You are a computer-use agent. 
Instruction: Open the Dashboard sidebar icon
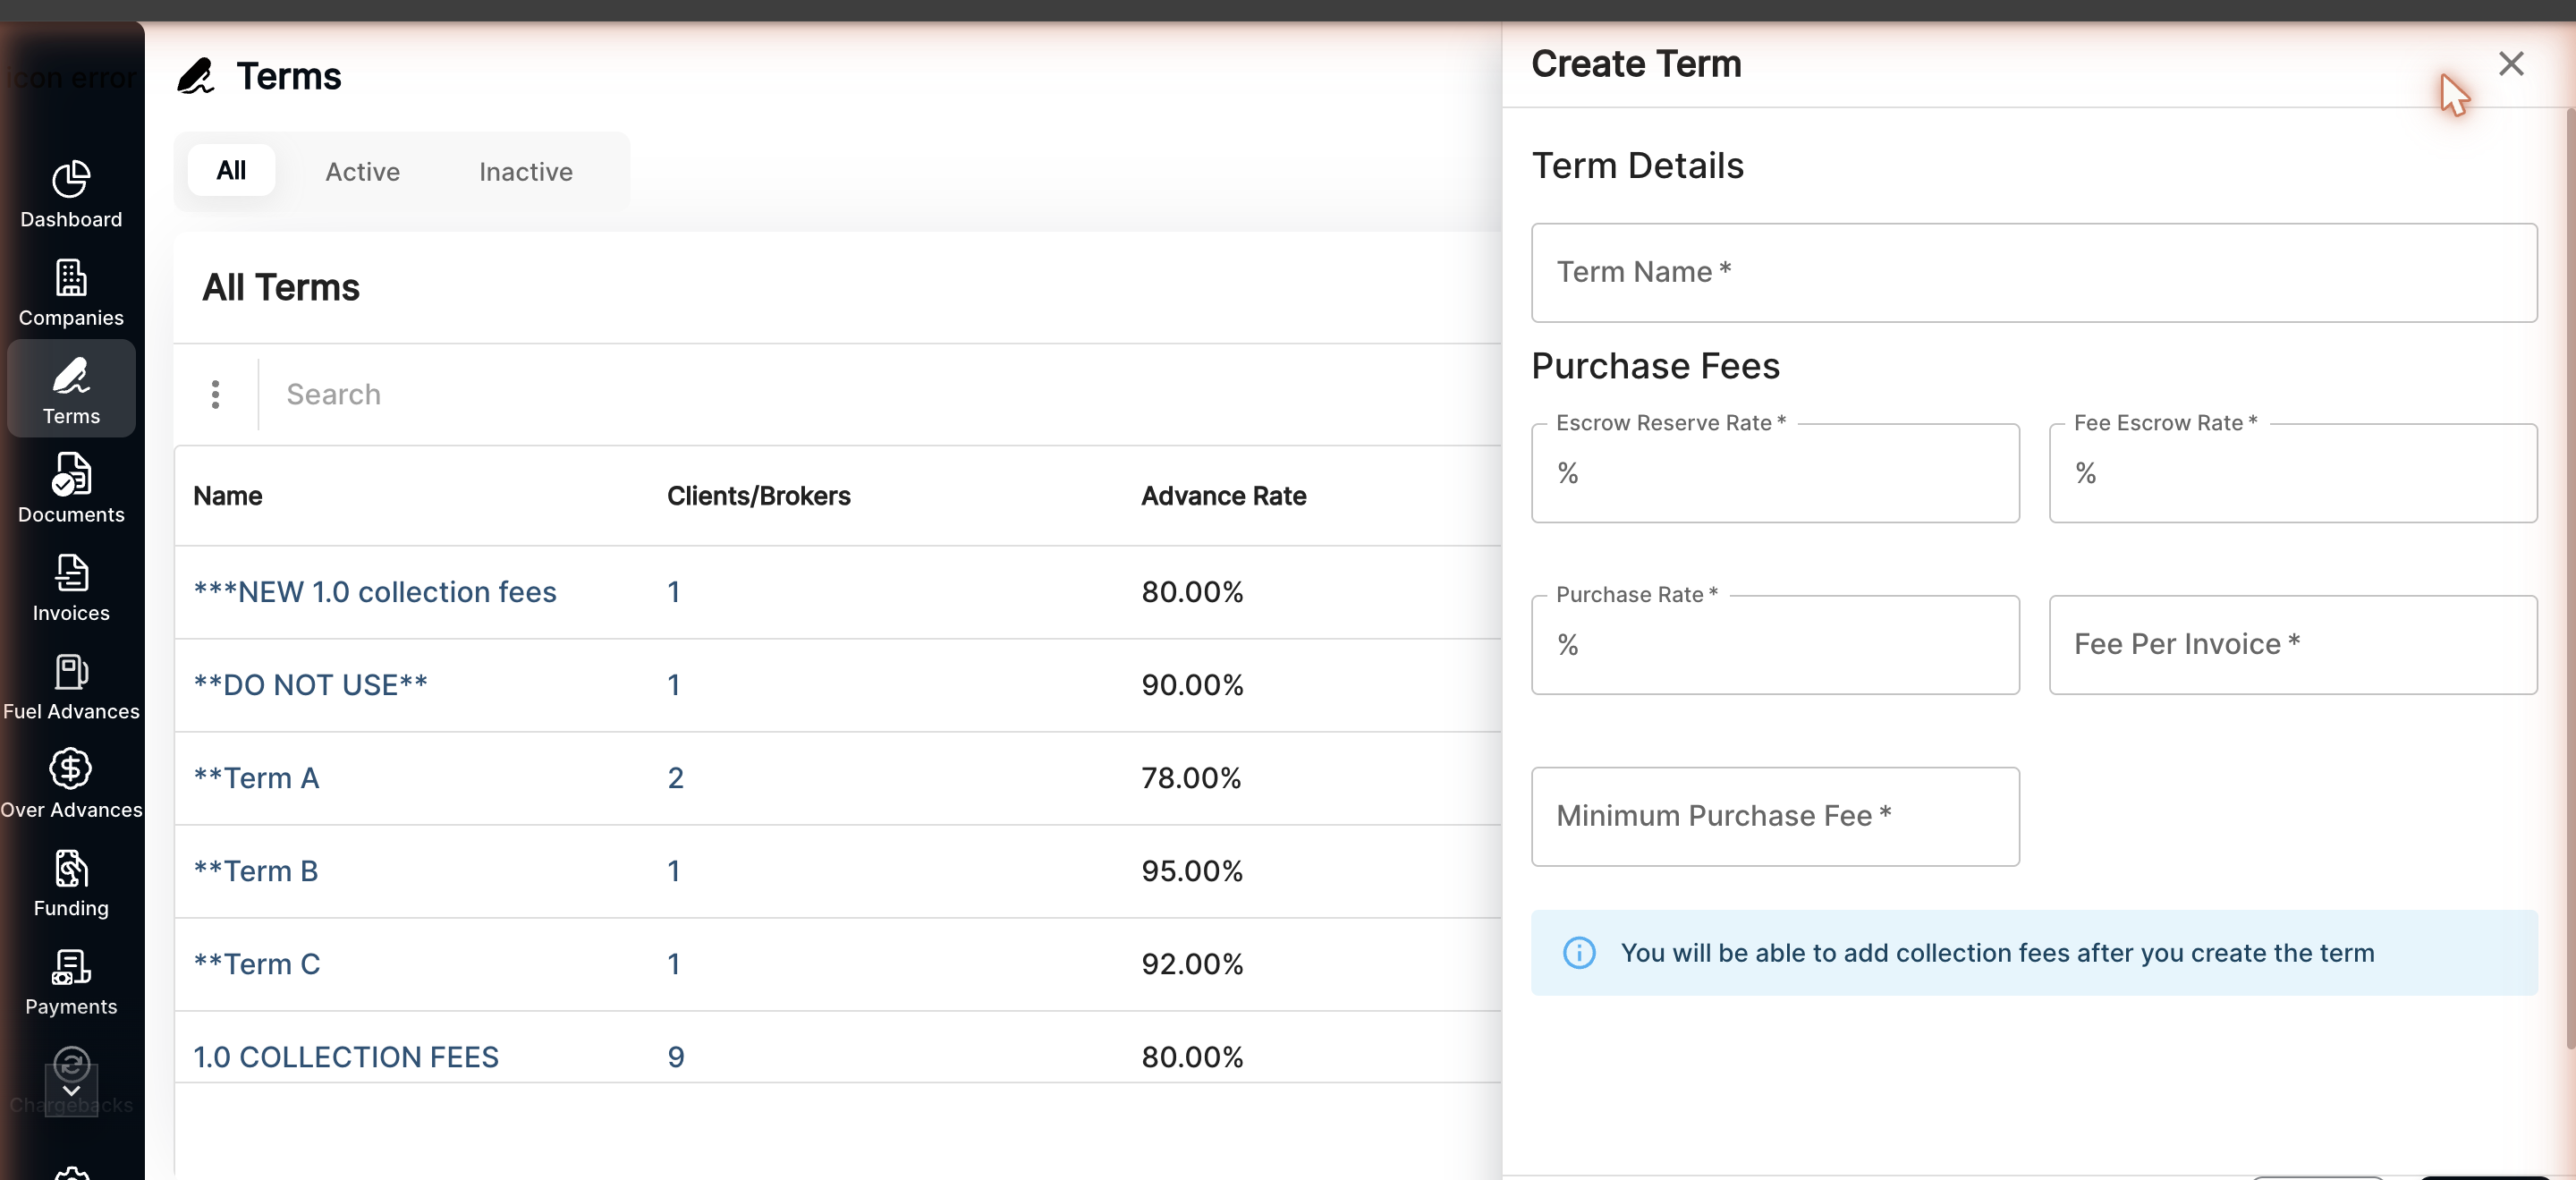pyautogui.click(x=71, y=180)
